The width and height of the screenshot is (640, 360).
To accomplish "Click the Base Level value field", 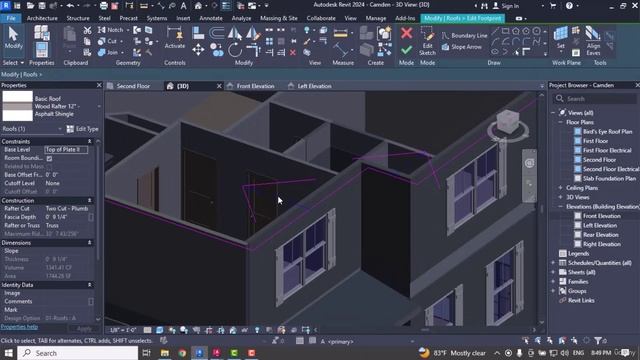I will [66, 150].
